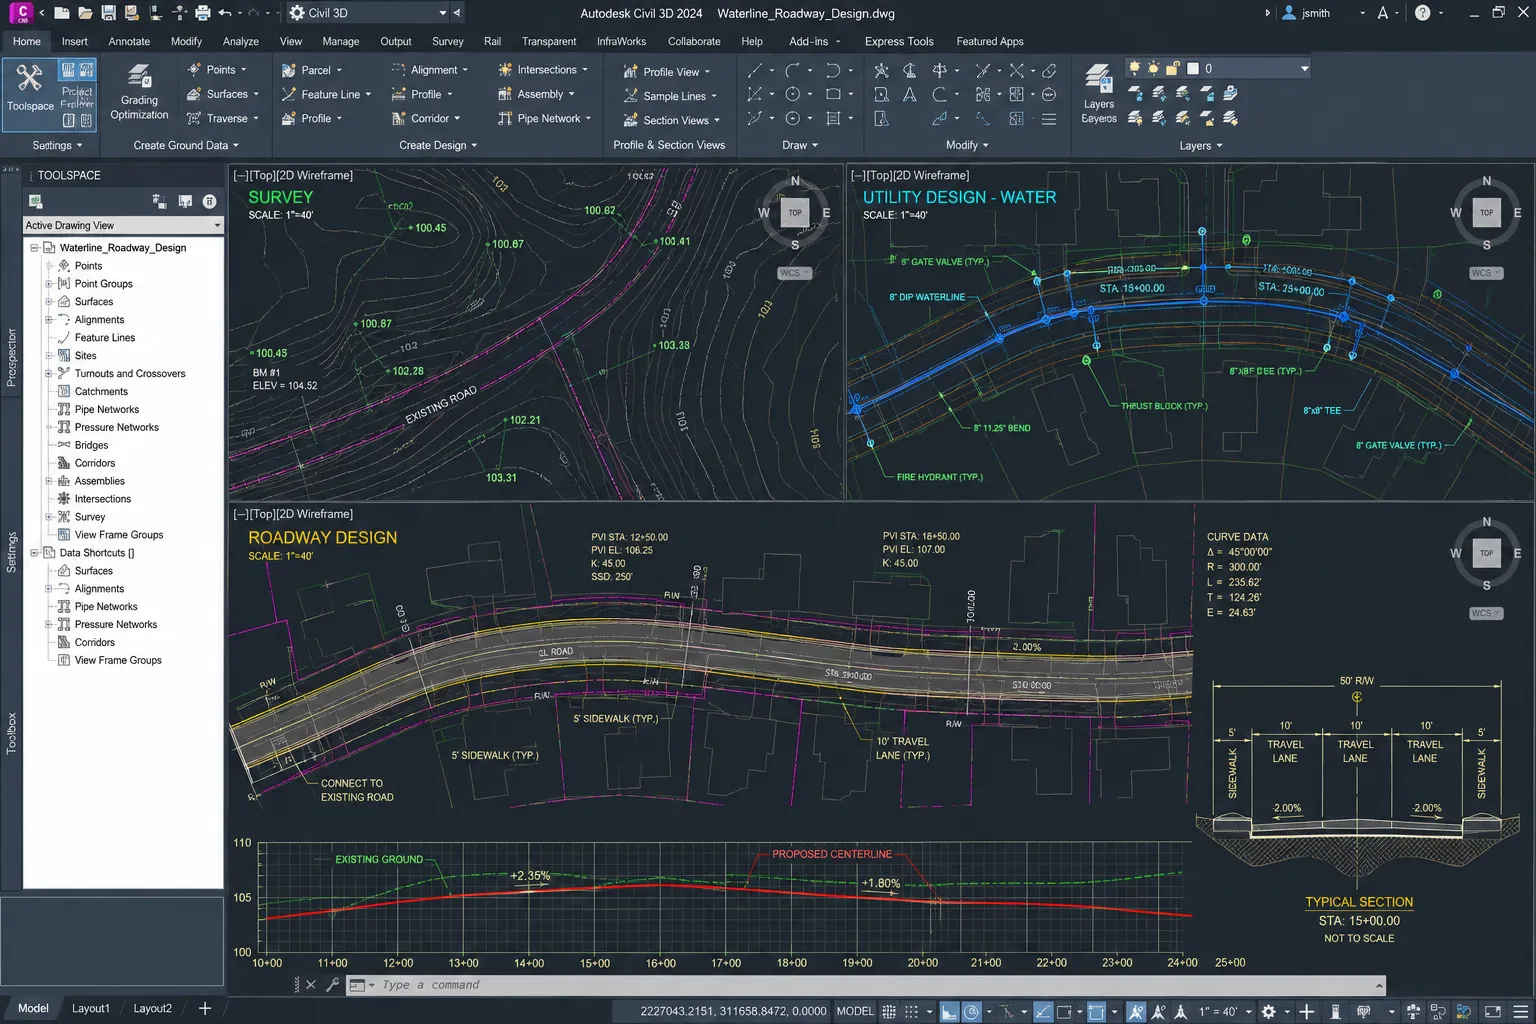The width and height of the screenshot is (1536, 1024).
Task: Open the Layer Properties manager
Action: coord(1098,93)
